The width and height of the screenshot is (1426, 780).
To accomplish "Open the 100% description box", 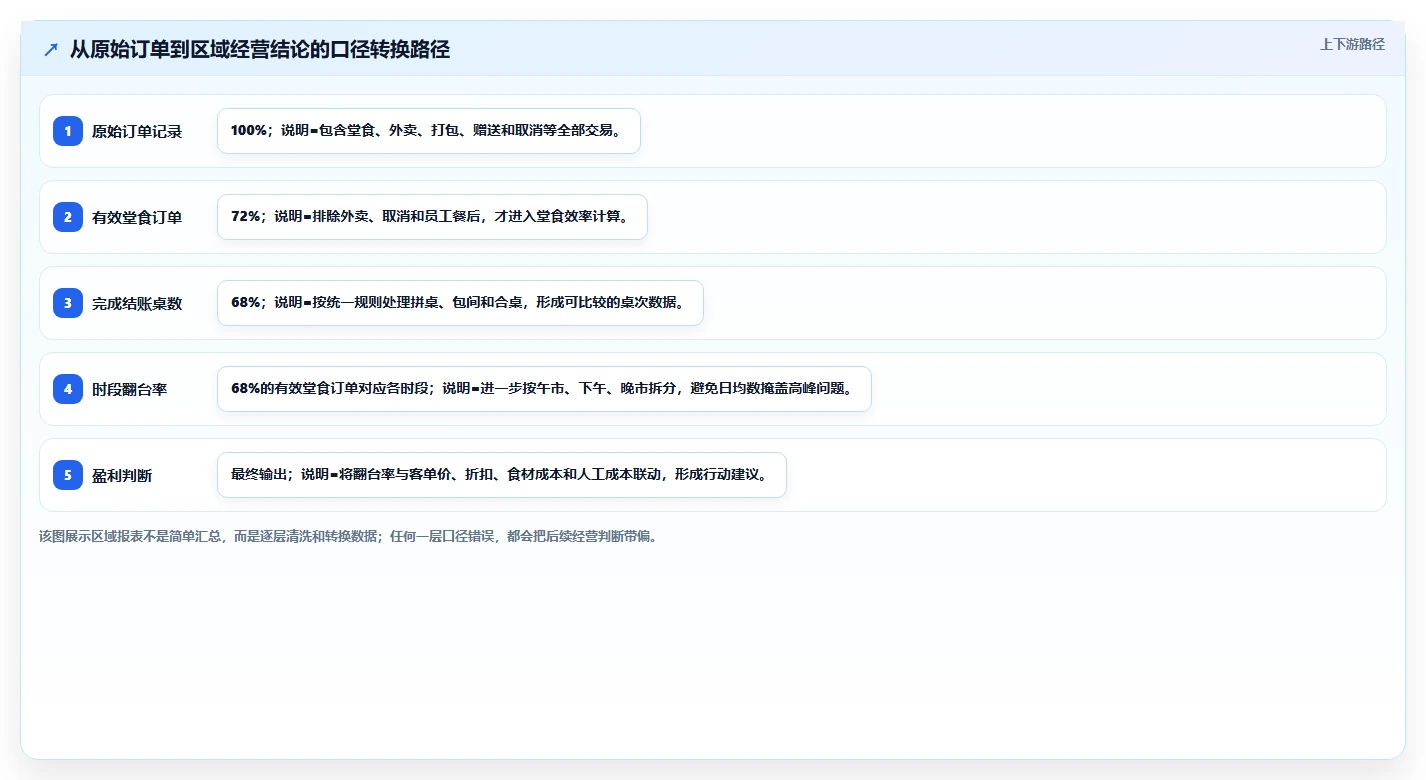I will tap(429, 131).
